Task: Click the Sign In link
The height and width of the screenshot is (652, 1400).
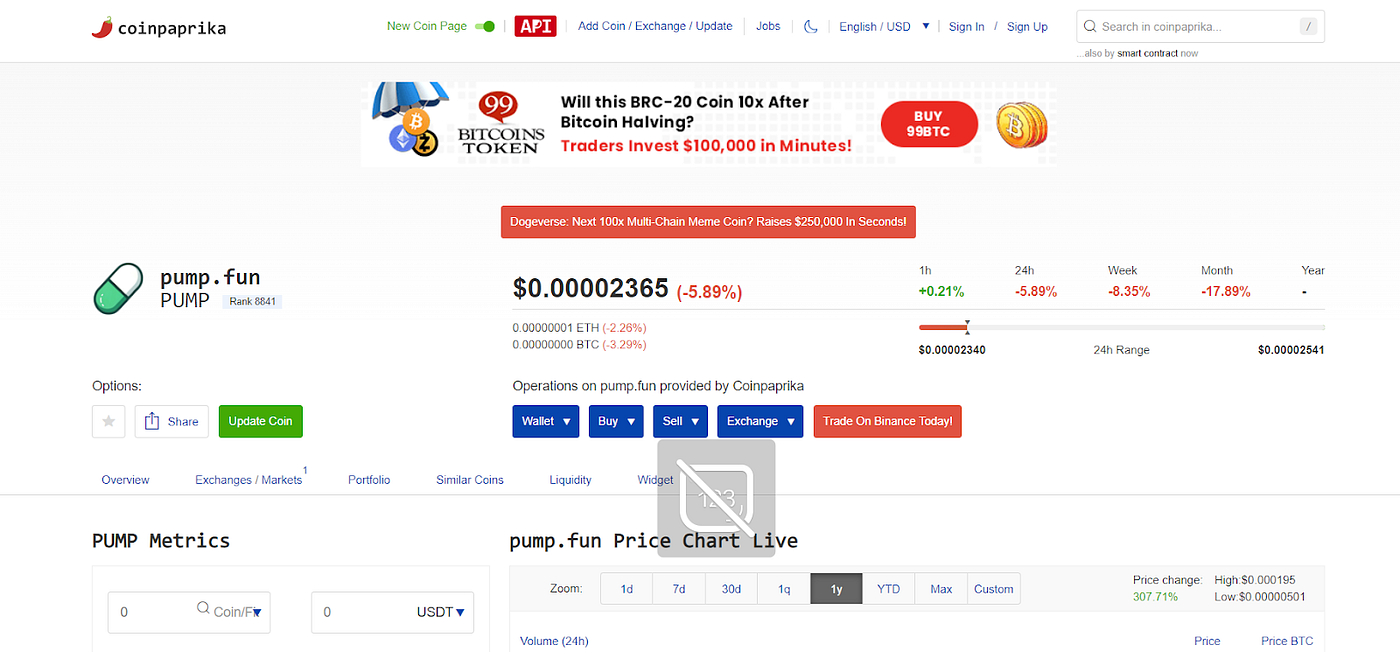Action: (x=966, y=27)
